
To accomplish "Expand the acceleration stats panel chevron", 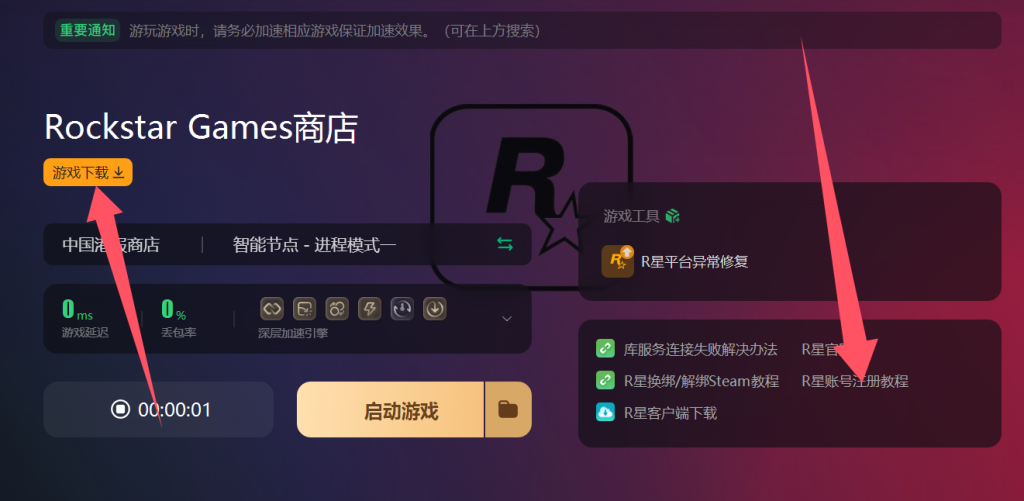I will click(507, 319).
